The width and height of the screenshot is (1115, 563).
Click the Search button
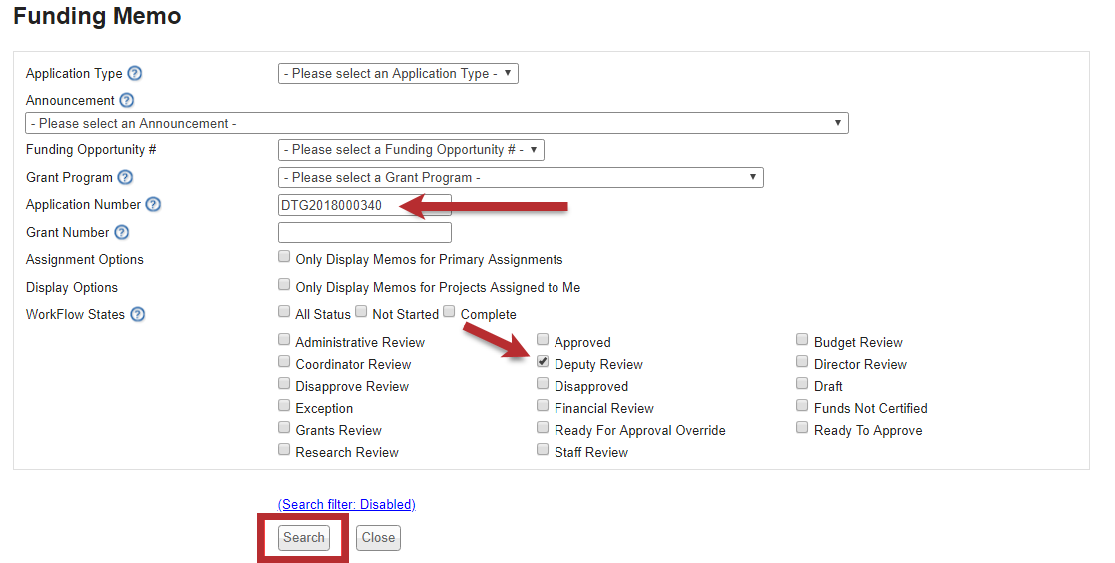tap(304, 538)
